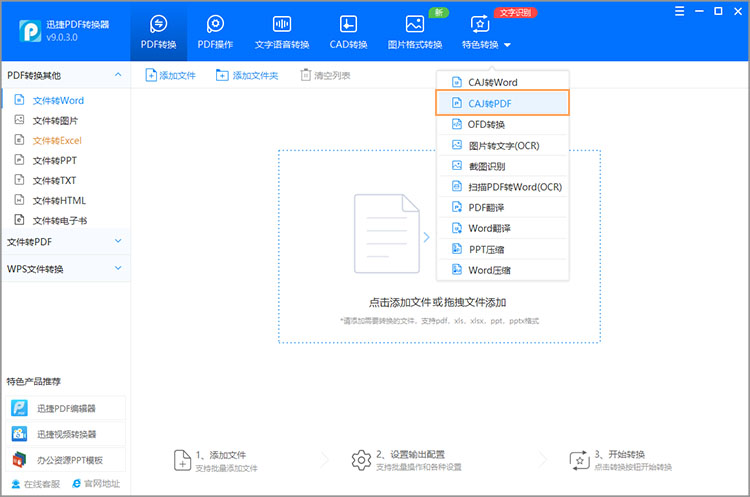
Task: Open 在线客服 support link
Action: click(35, 484)
